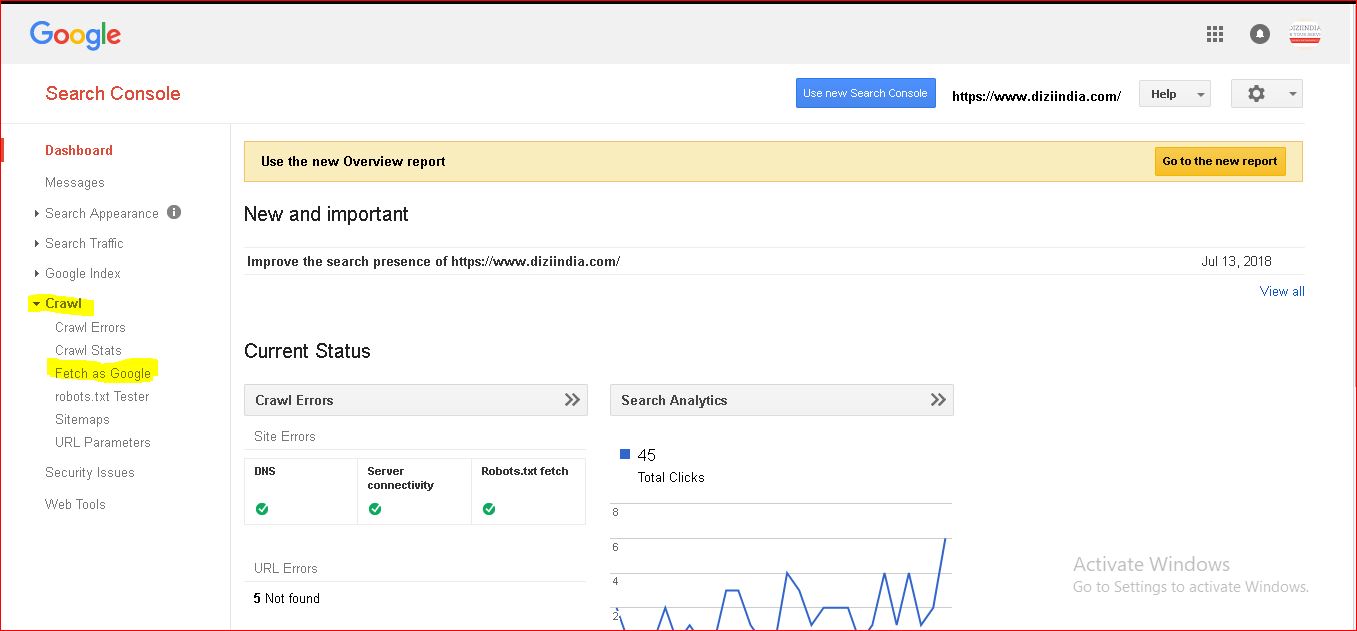Image resolution: width=1357 pixels, height=631 pixels.
Task: Click the URL Errors label
Action: point(286,568)
